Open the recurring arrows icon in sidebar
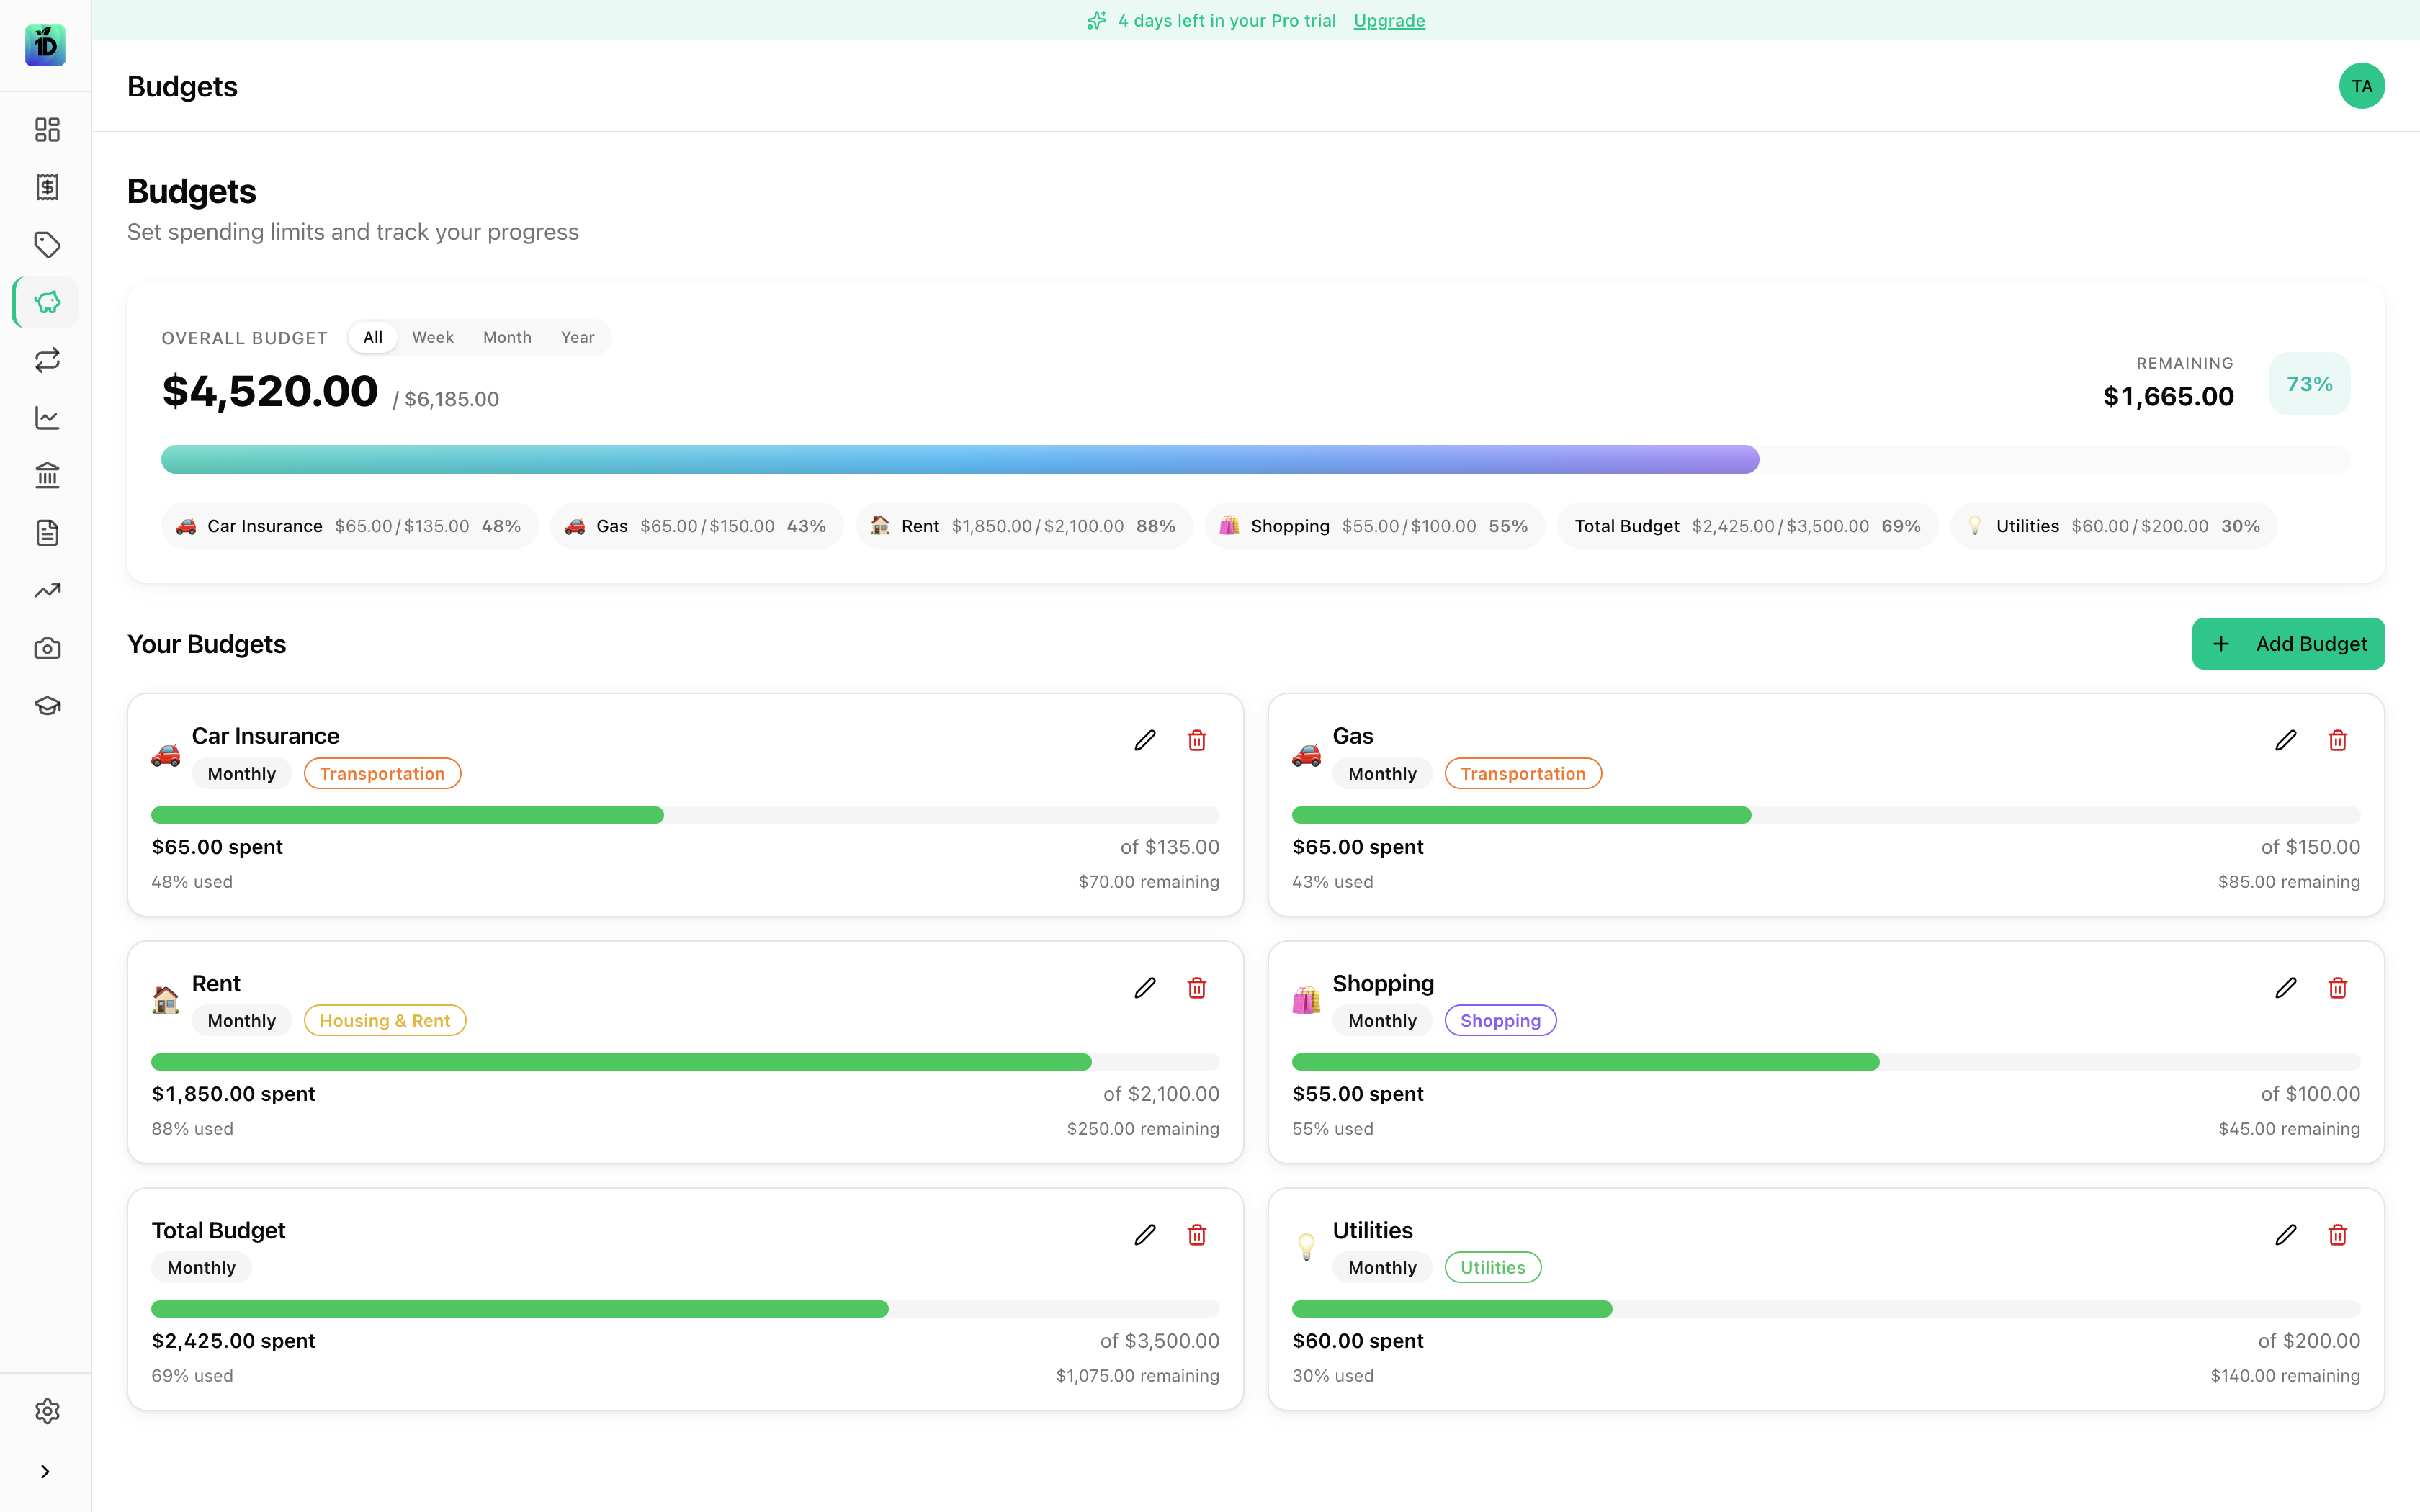This screenshot has height=1512, width=2420. 47,360
